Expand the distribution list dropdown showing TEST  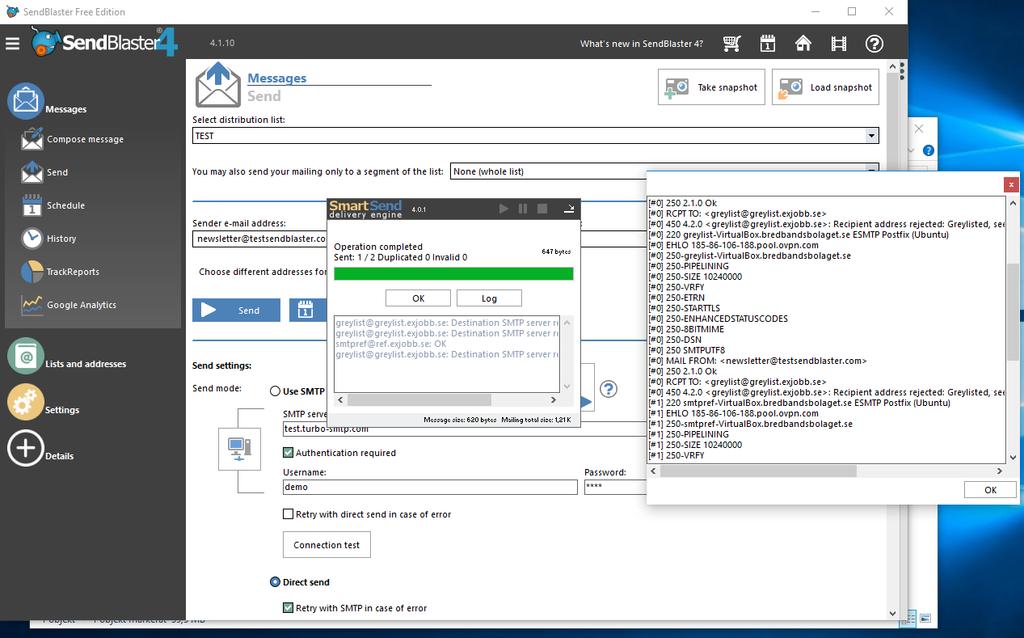click(871, 136)
